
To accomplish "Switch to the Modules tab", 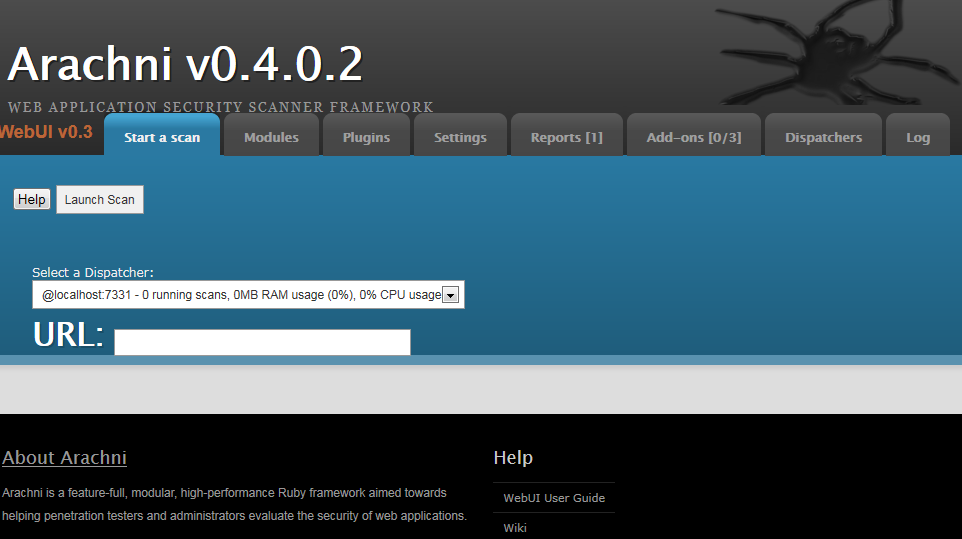I will click(x=271, y=135).
